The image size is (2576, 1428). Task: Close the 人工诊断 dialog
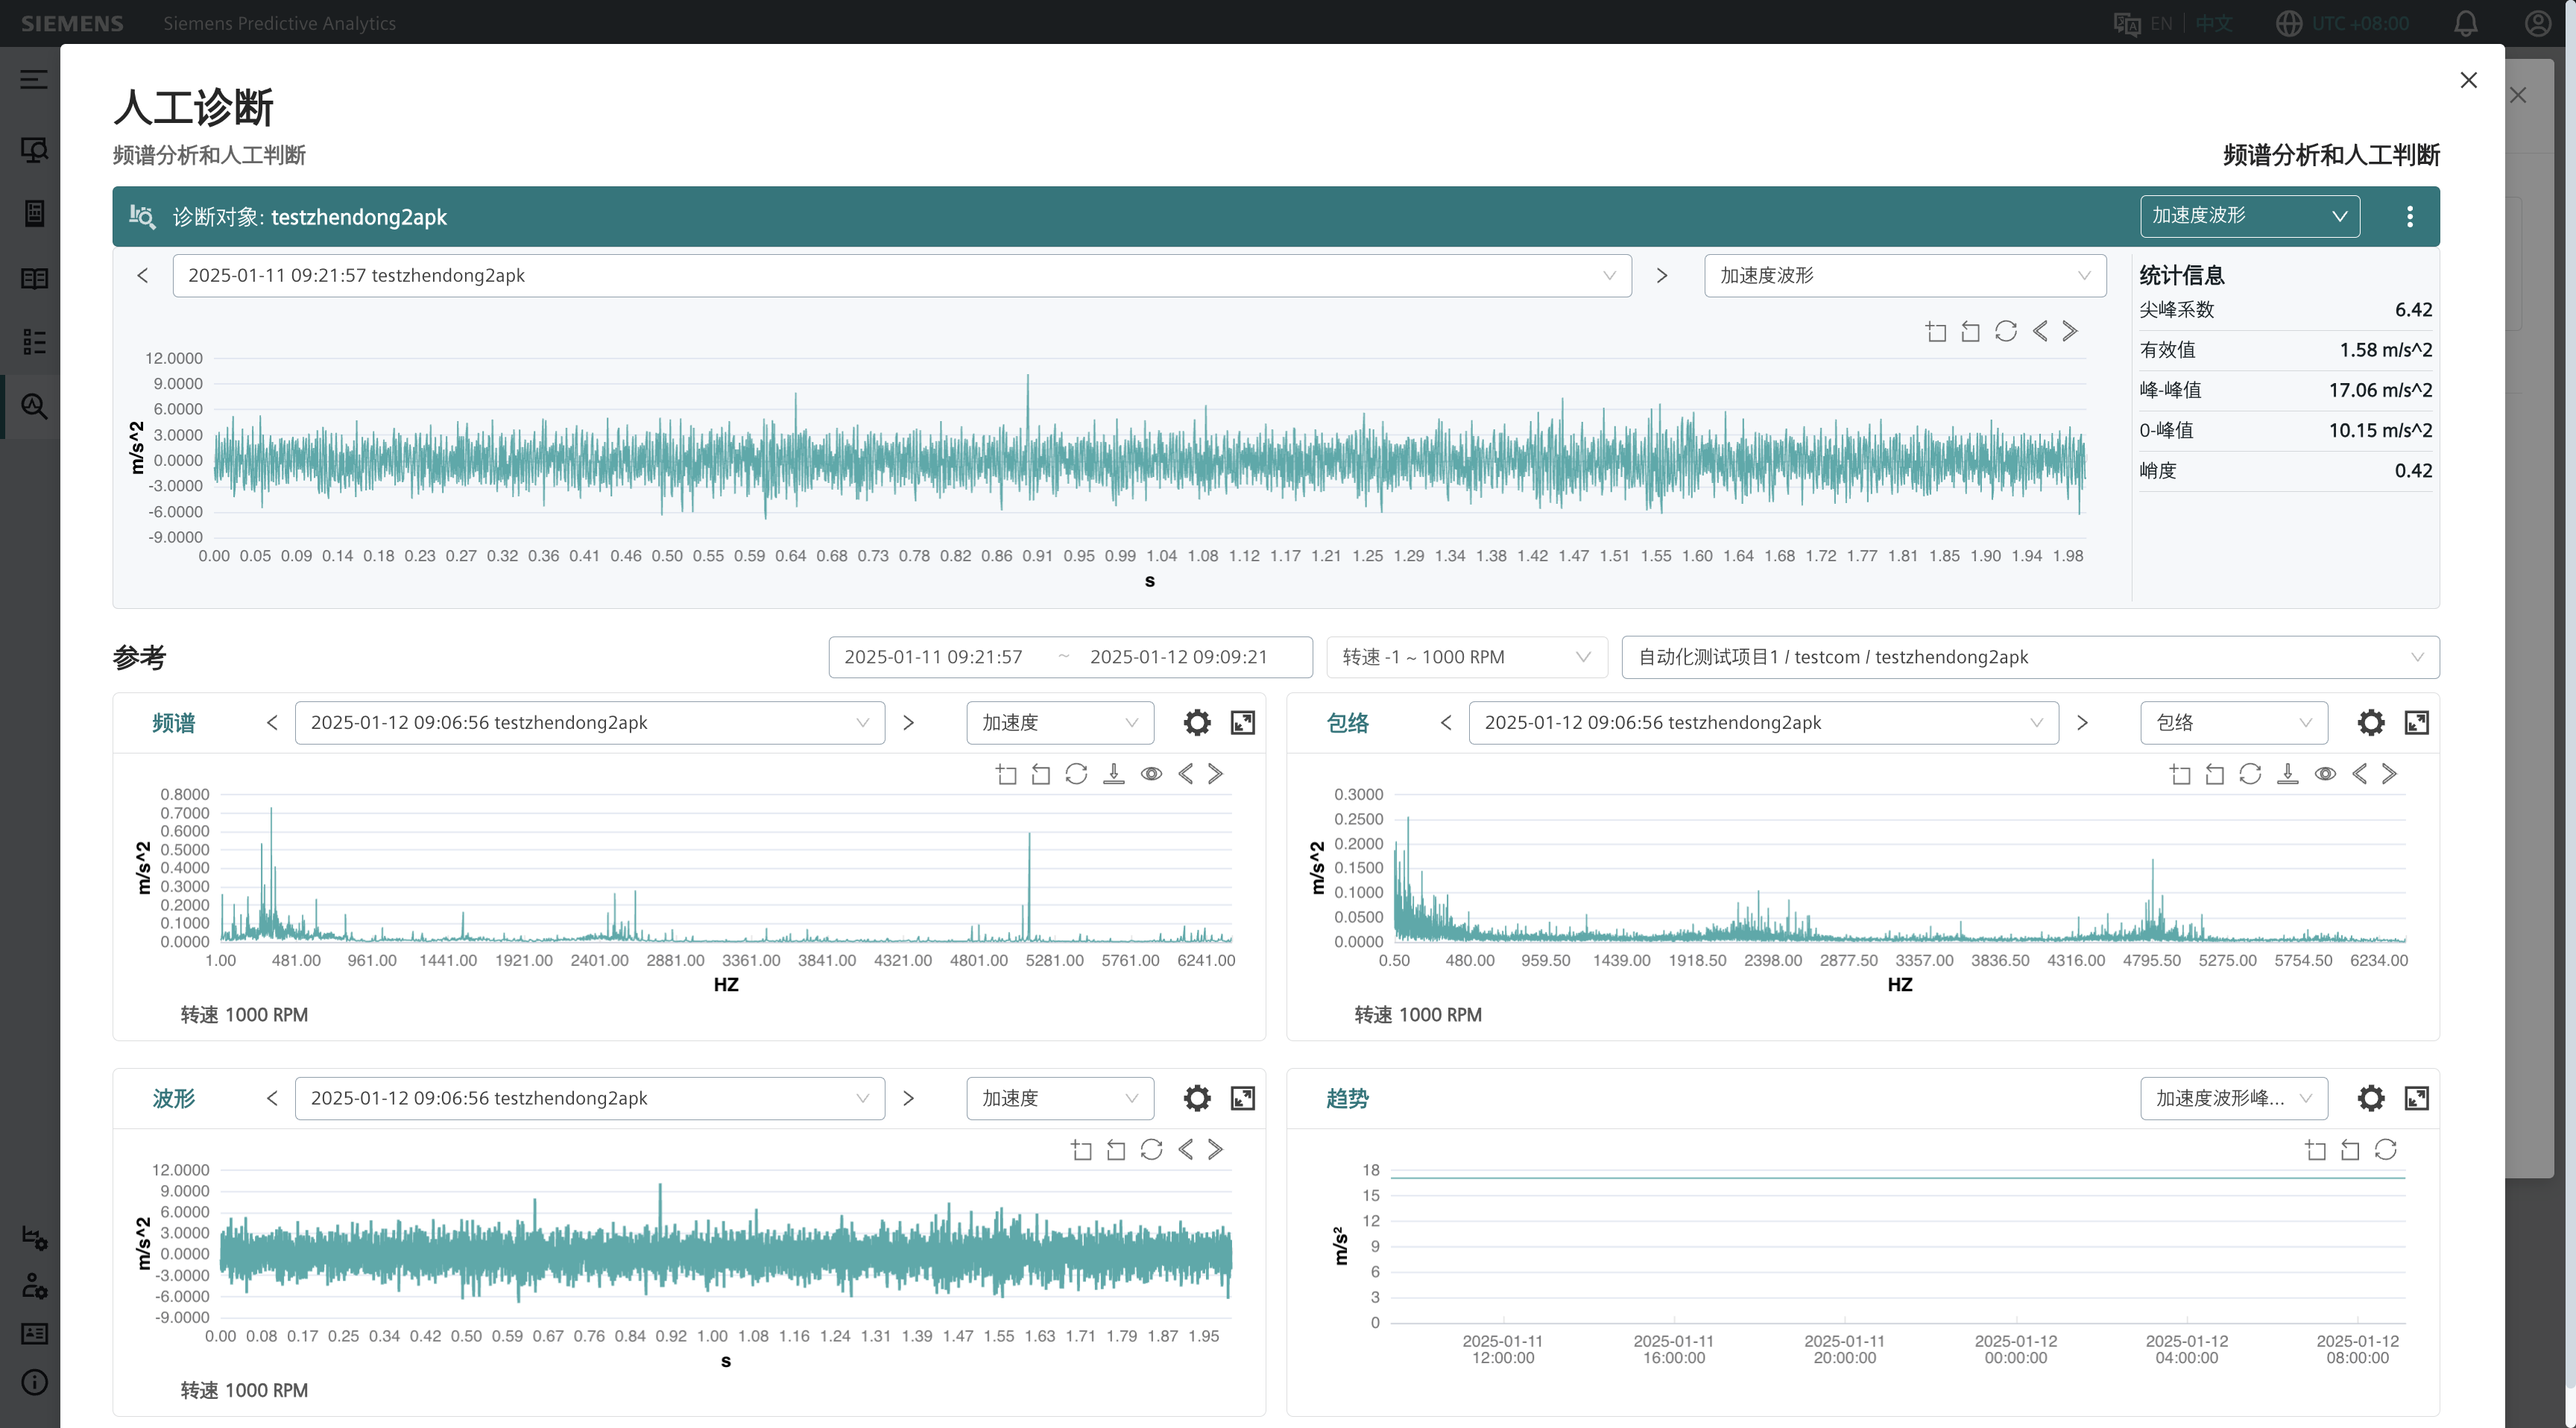[x=2468, y=80]
